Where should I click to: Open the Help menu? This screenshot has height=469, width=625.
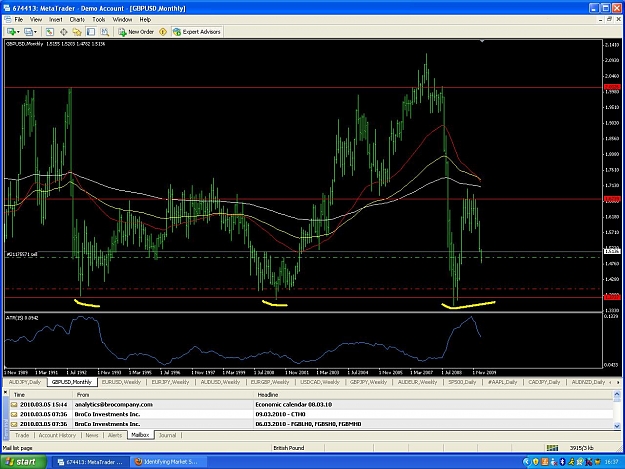(x=145, y=20)
